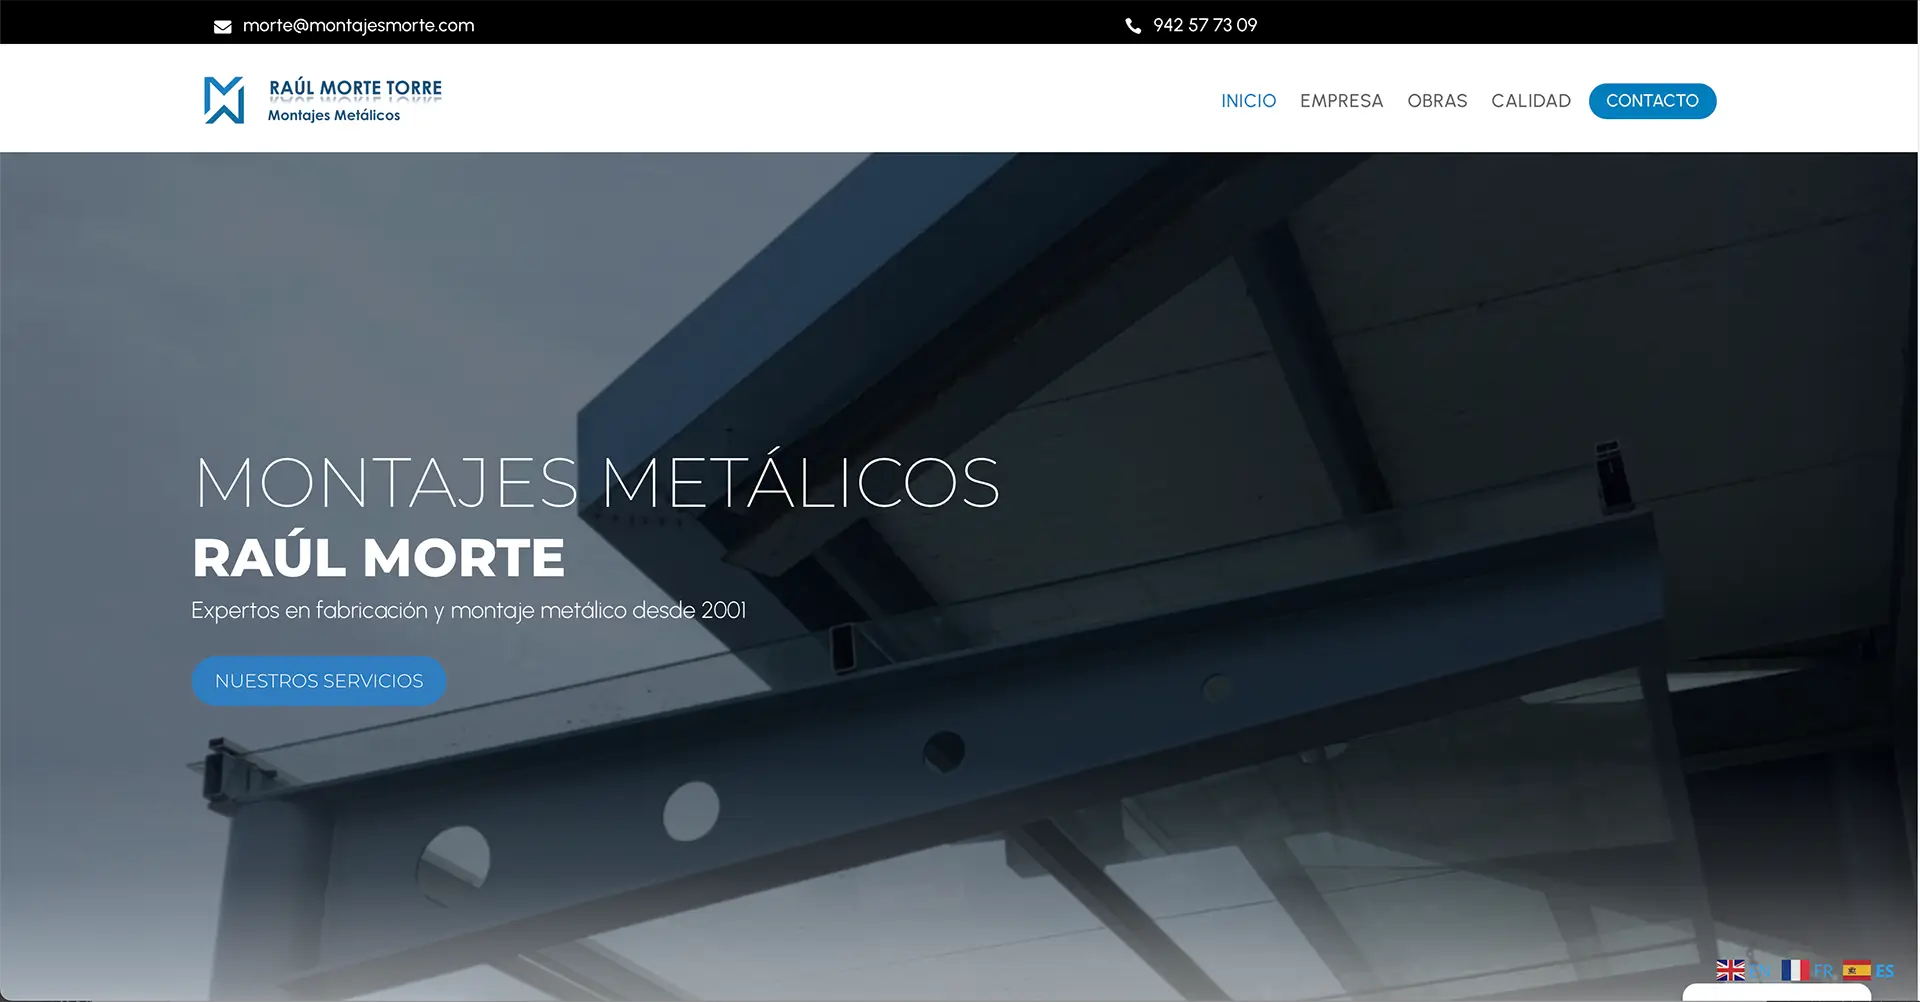The height and width of the screenshot is (1002, 1920).
Task: Click the blue M logo icon
Action: [224, 100]
